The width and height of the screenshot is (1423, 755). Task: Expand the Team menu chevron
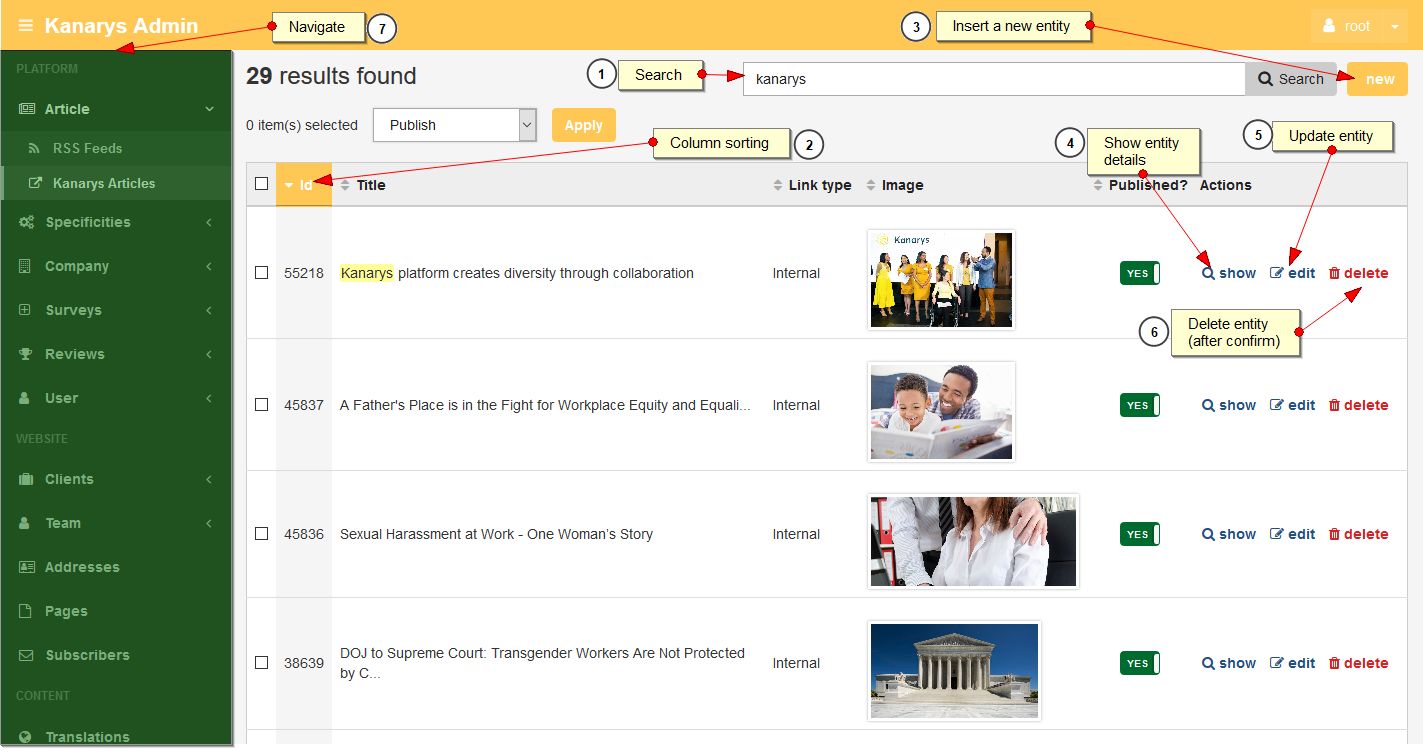coord(209,523)
